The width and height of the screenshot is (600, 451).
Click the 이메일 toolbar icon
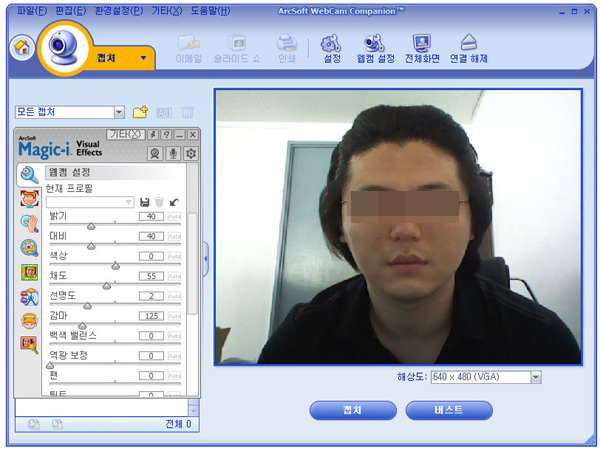click(189, 49)
